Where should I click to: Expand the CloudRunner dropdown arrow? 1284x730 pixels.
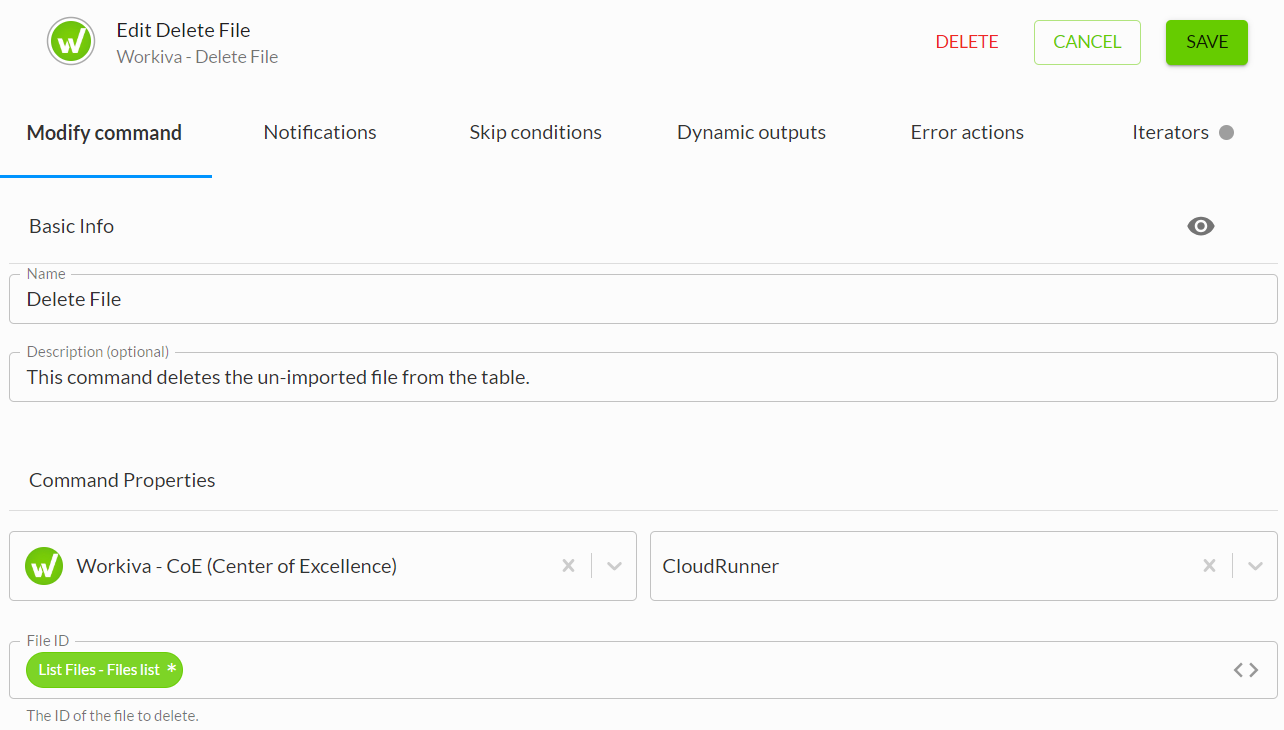pyautogui.click(x=1256, y=566)
